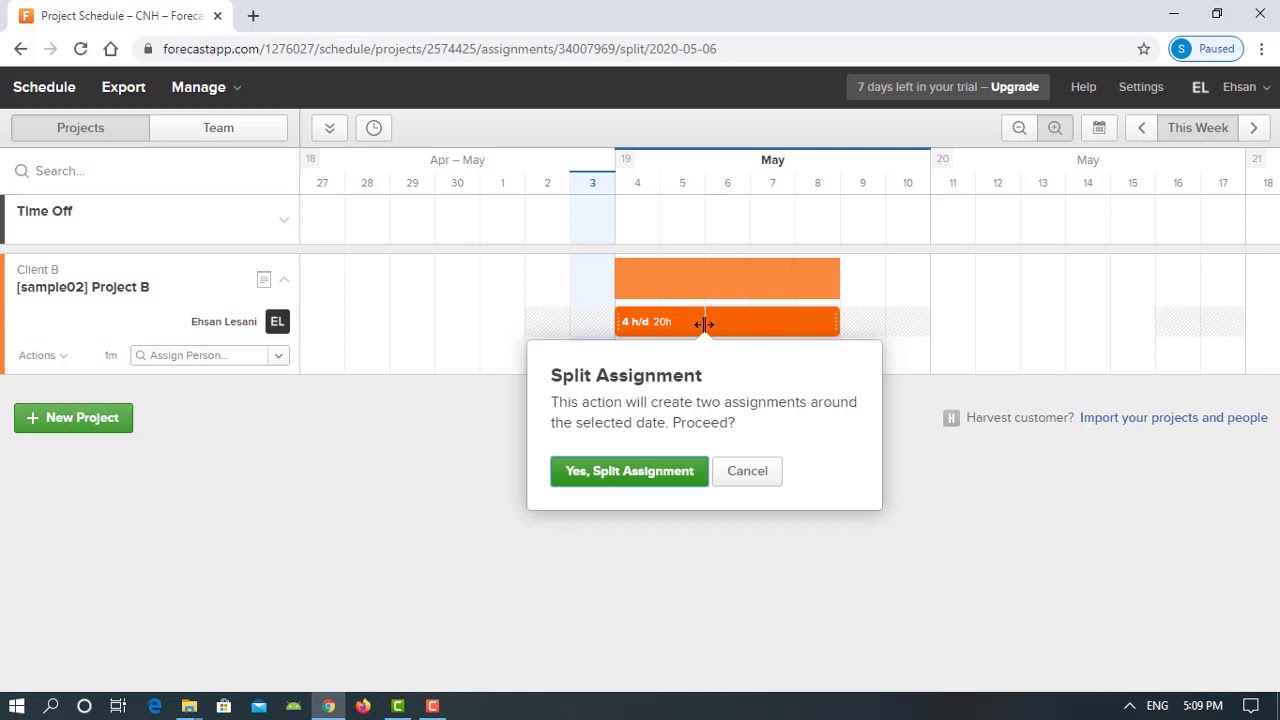Viewport: 1280px width, 720px height.
Task: Click the Ehsan Lesani name label
Action: [x=224, y=322]
